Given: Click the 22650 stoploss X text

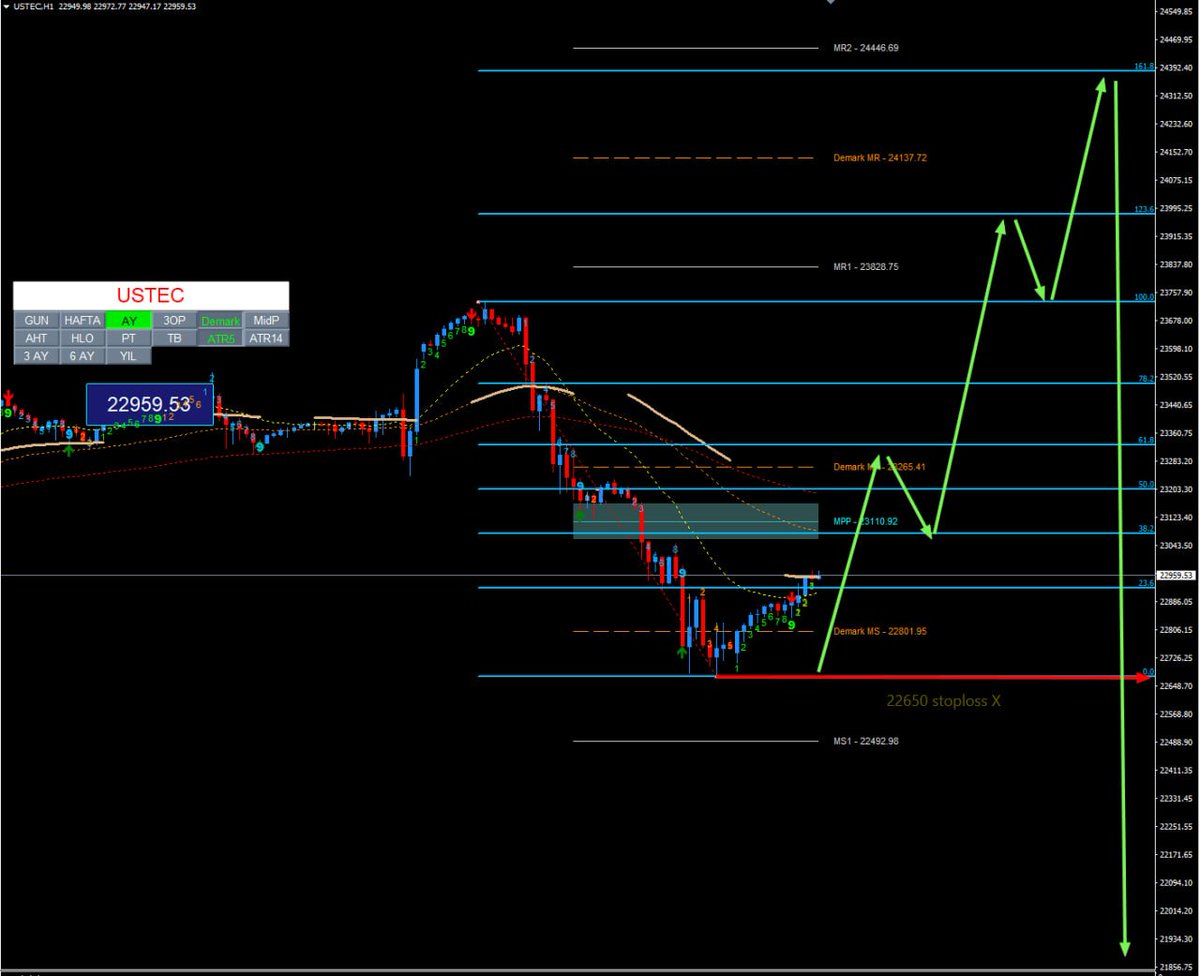Looking at the screenshot, I should pos(943,701).
